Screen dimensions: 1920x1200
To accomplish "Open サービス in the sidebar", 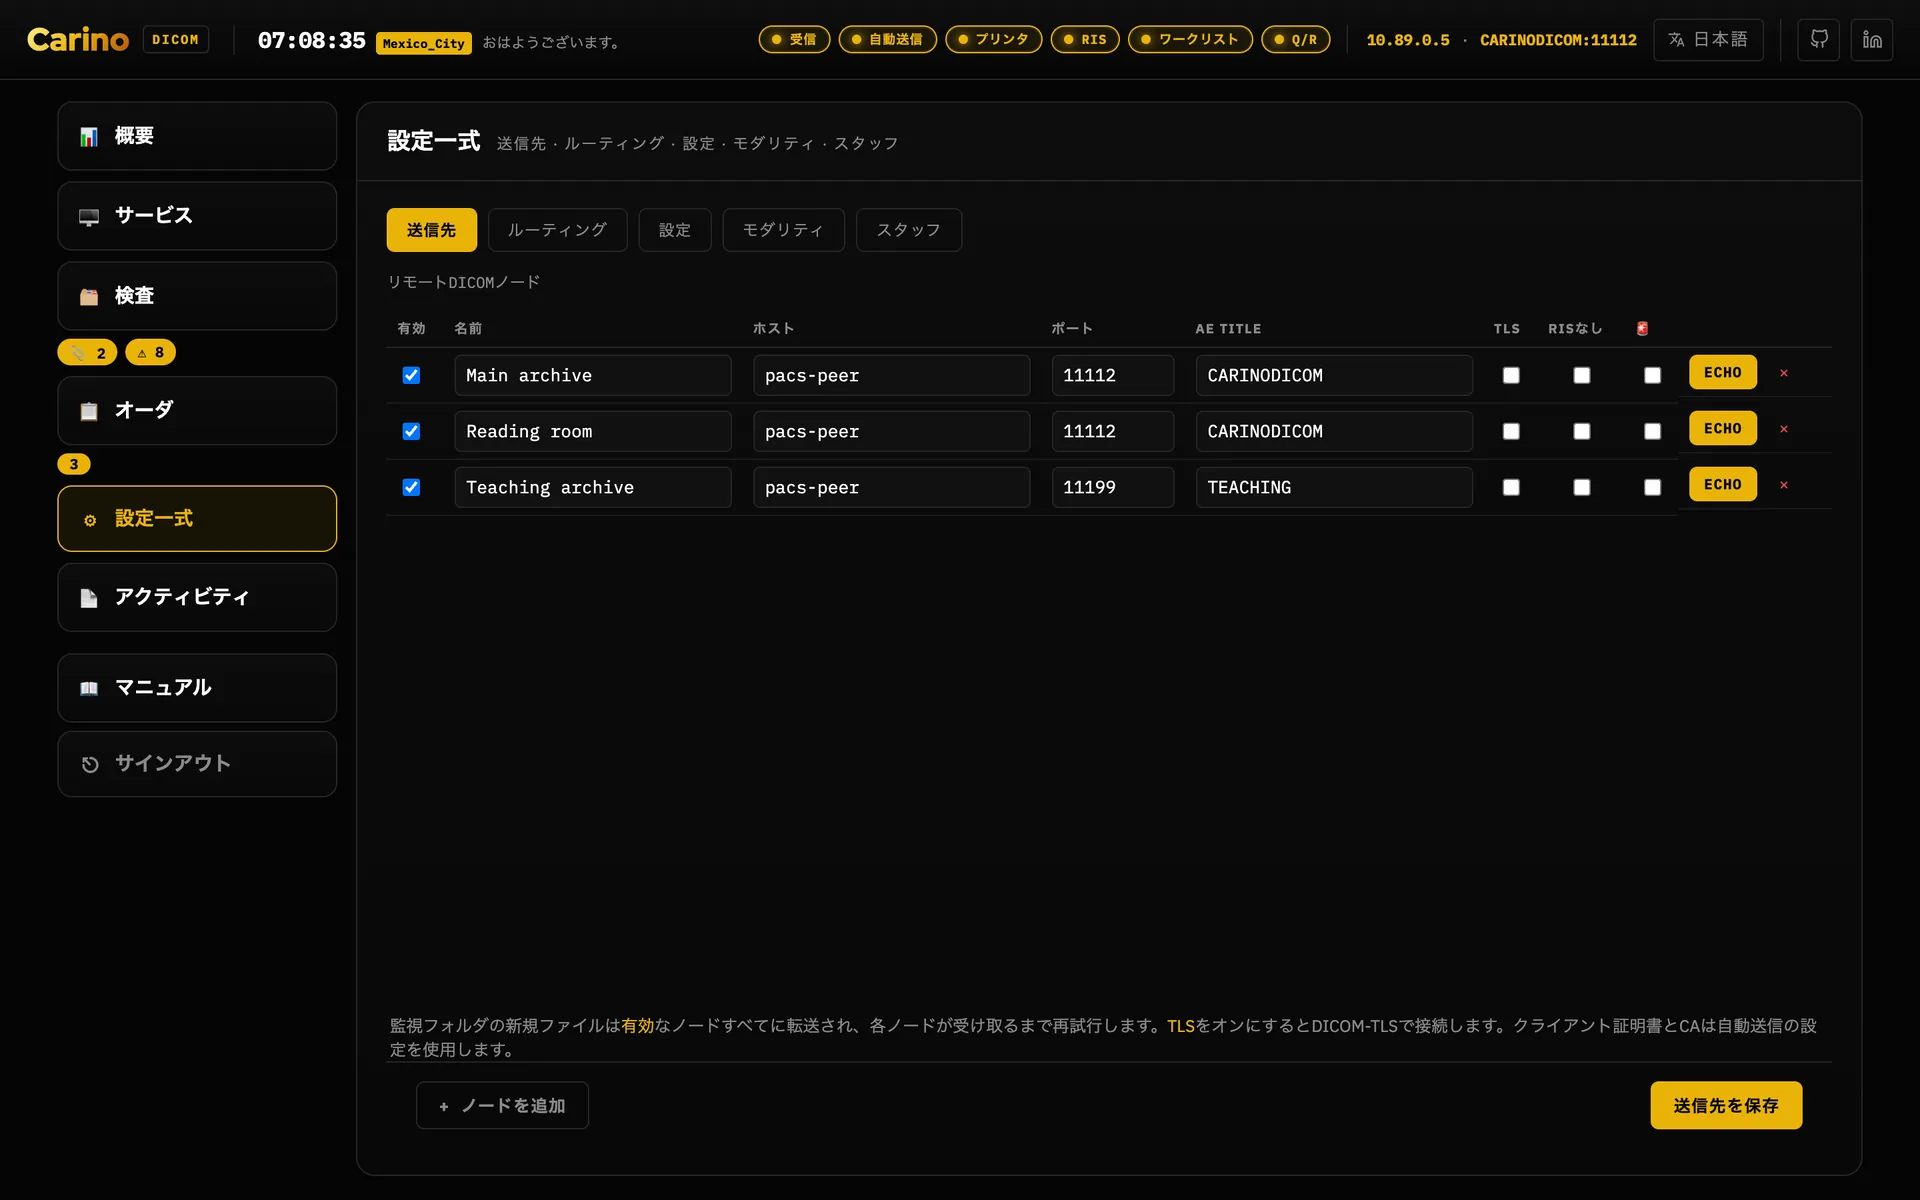I will tap(197, 216).
